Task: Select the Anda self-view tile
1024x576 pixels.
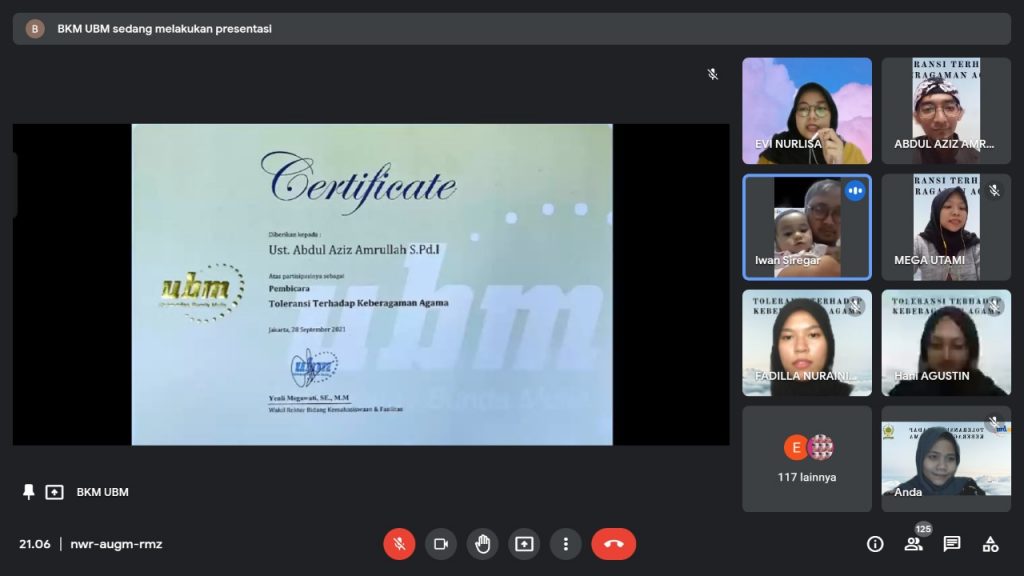Action: [x=946, y=458]
